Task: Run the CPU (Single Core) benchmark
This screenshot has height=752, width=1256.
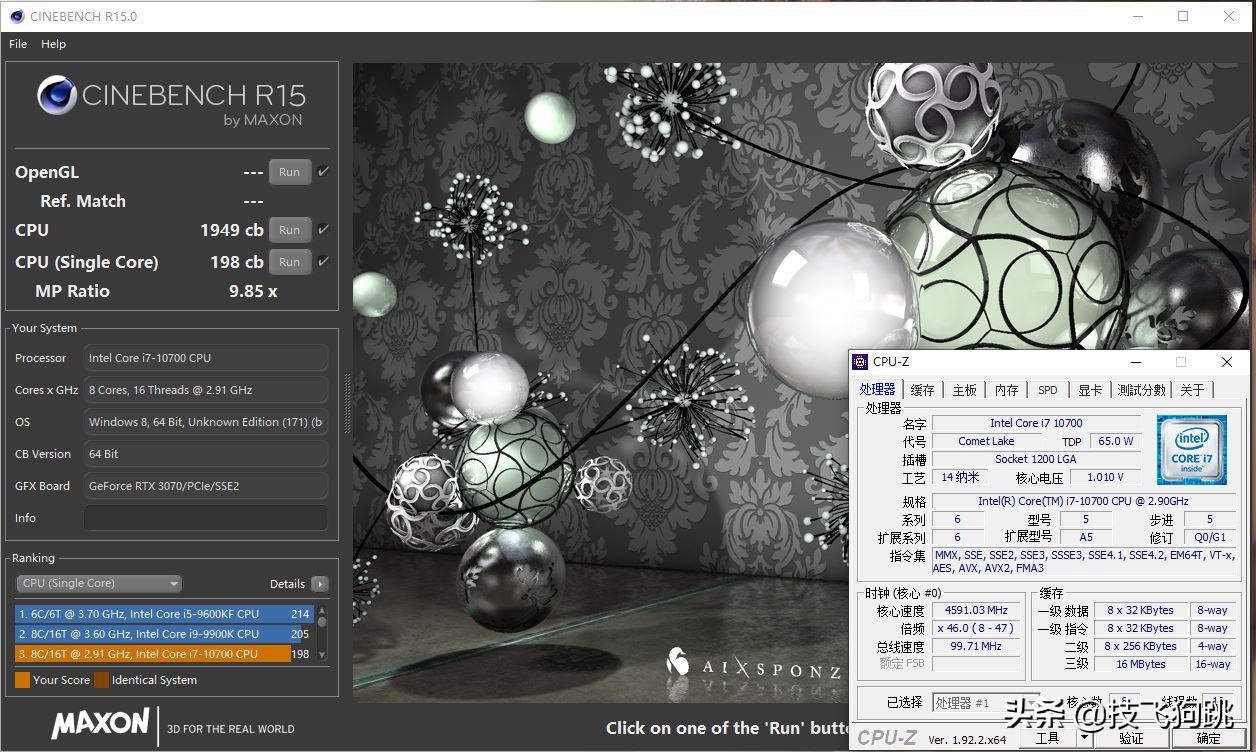Action: pyautogui.click(x=290, y=262)
